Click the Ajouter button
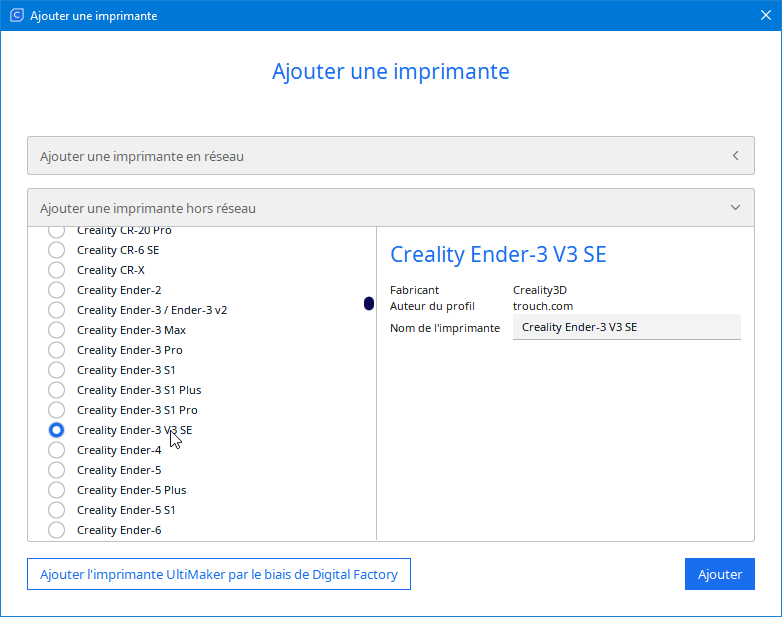The image size is (782, 617). point(720,574)
